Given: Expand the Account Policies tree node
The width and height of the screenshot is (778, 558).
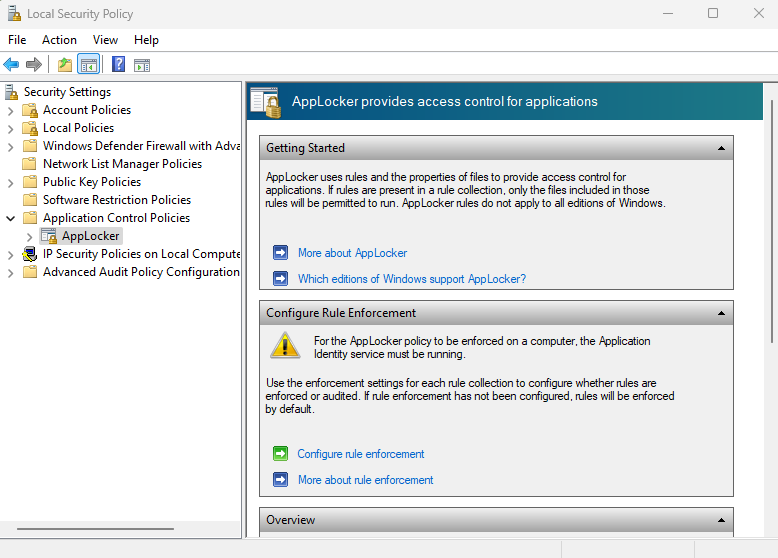Looking at the screenshot, I should 11,110.
